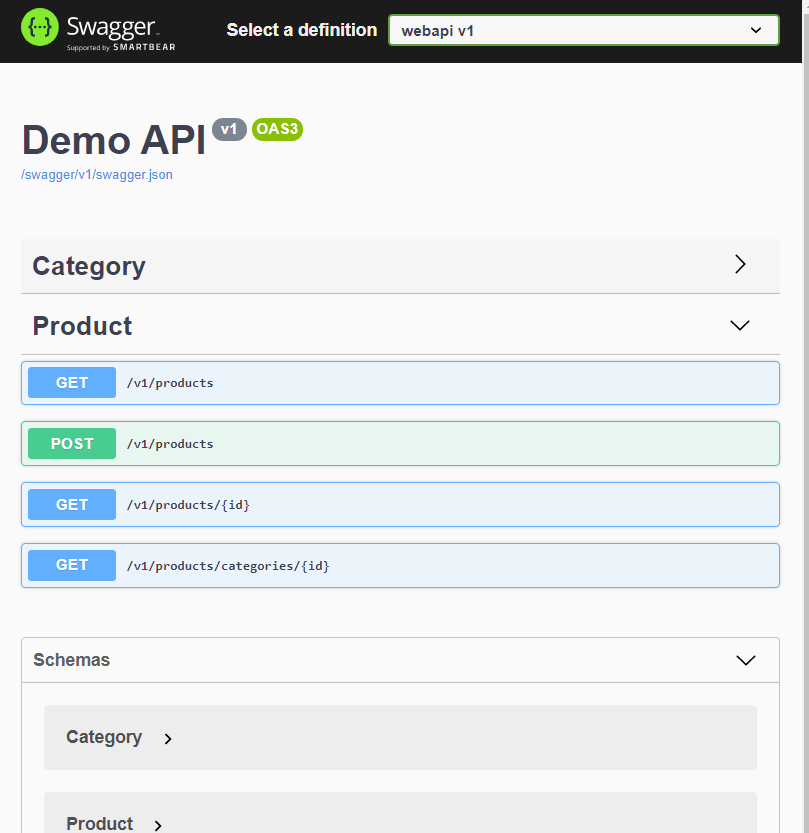The height and width of the screenshot is (833, 809).
Task: Click the Product schema name
Action: pyautogui.click(x=99, y=824)
